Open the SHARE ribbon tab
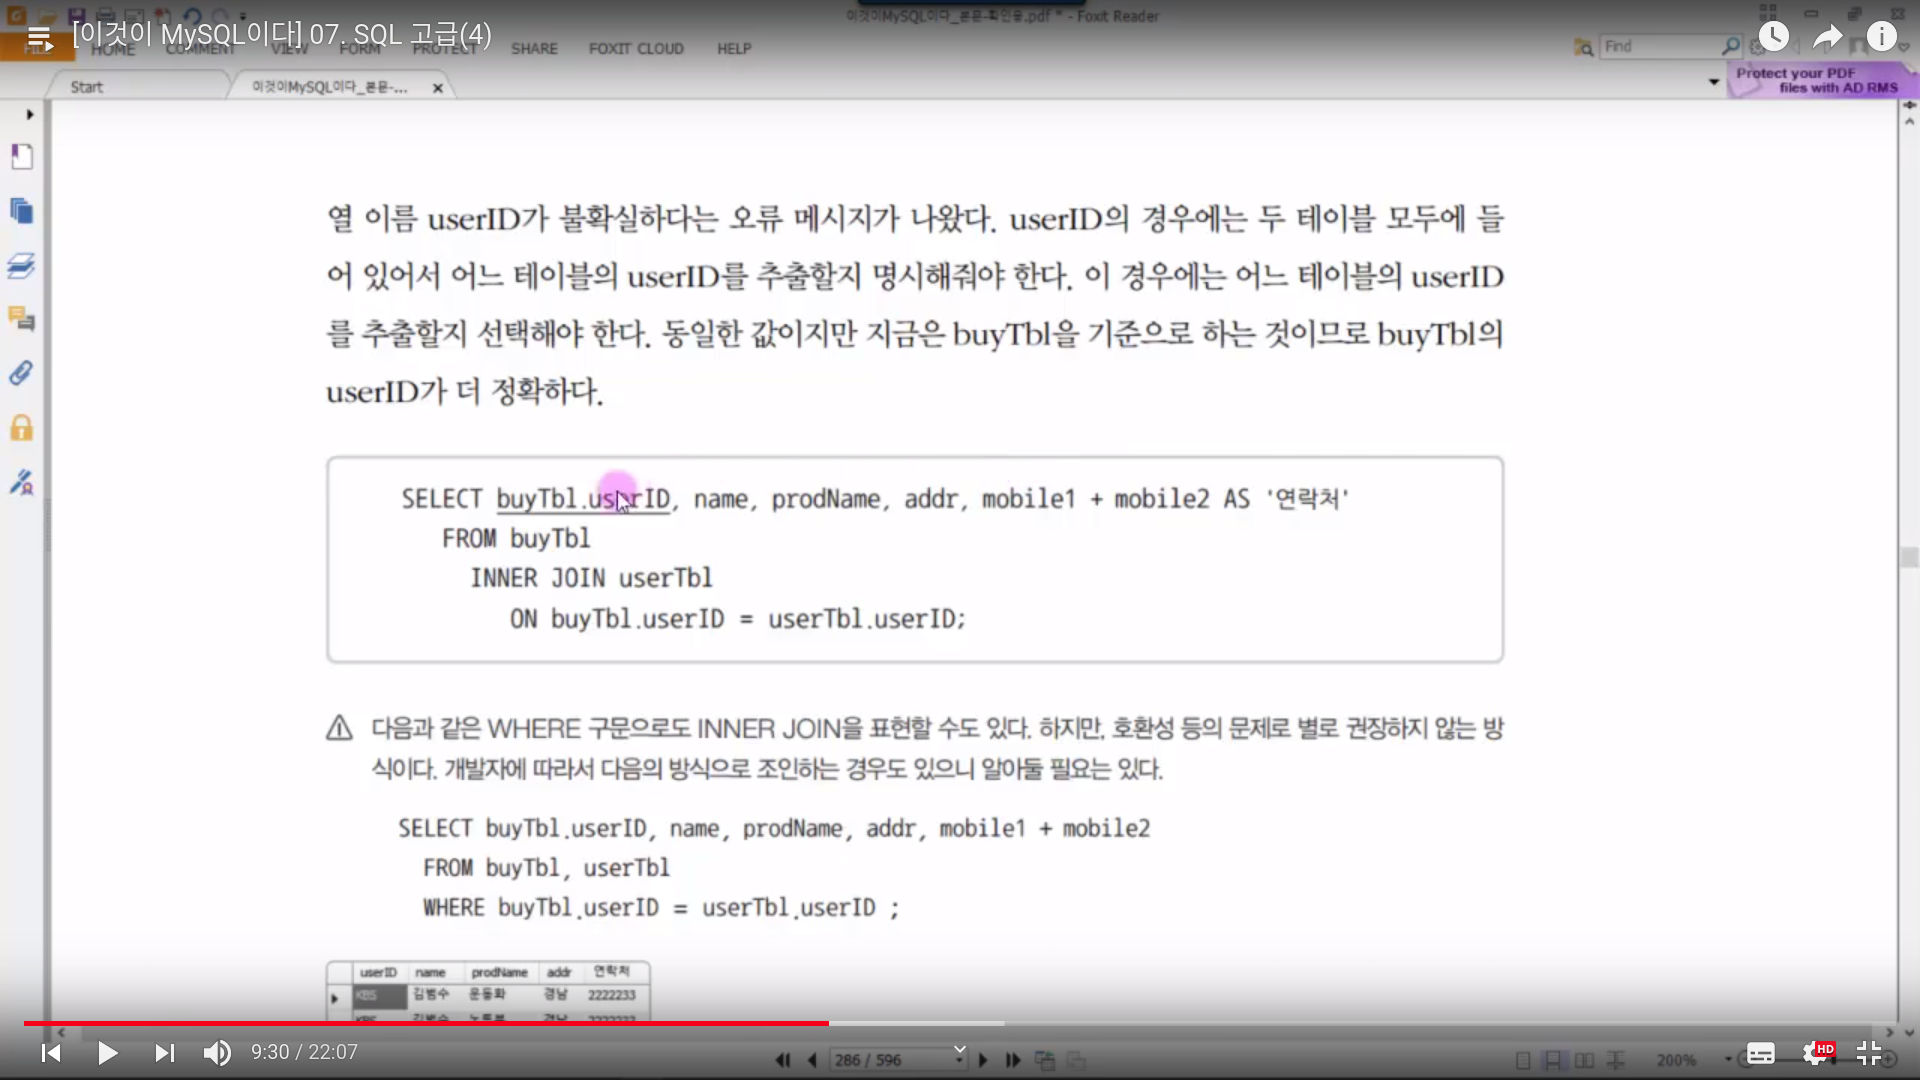 534,48
